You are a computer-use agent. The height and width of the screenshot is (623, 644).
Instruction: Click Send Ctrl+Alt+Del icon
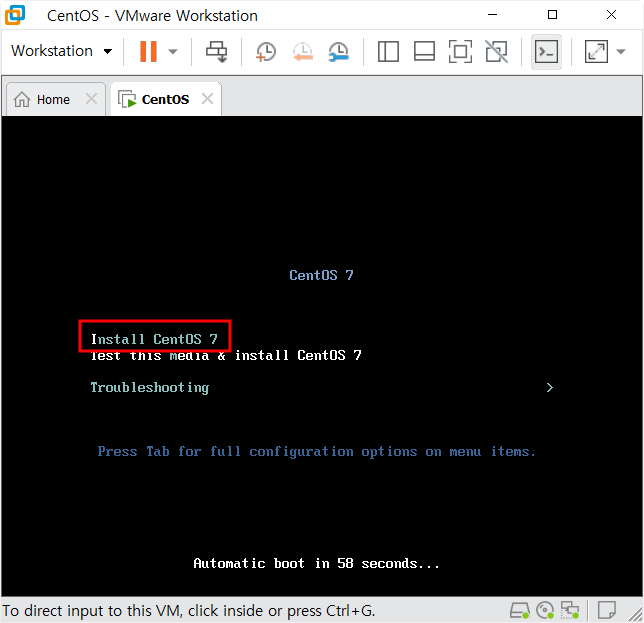216,52
